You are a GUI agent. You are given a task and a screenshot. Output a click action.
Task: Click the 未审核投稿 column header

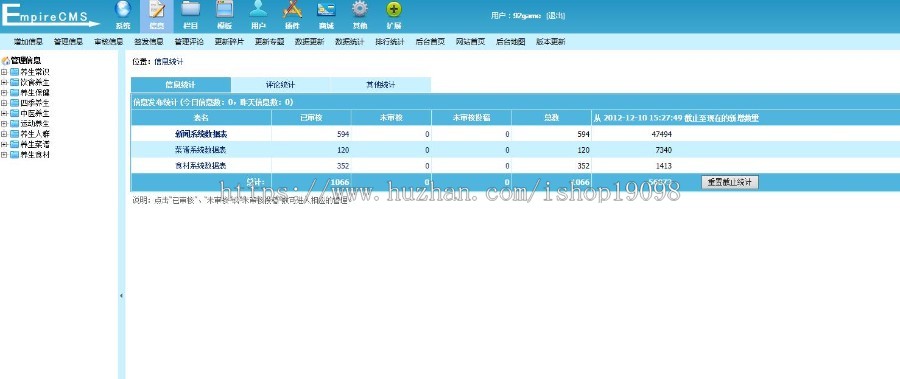point(471,118)
